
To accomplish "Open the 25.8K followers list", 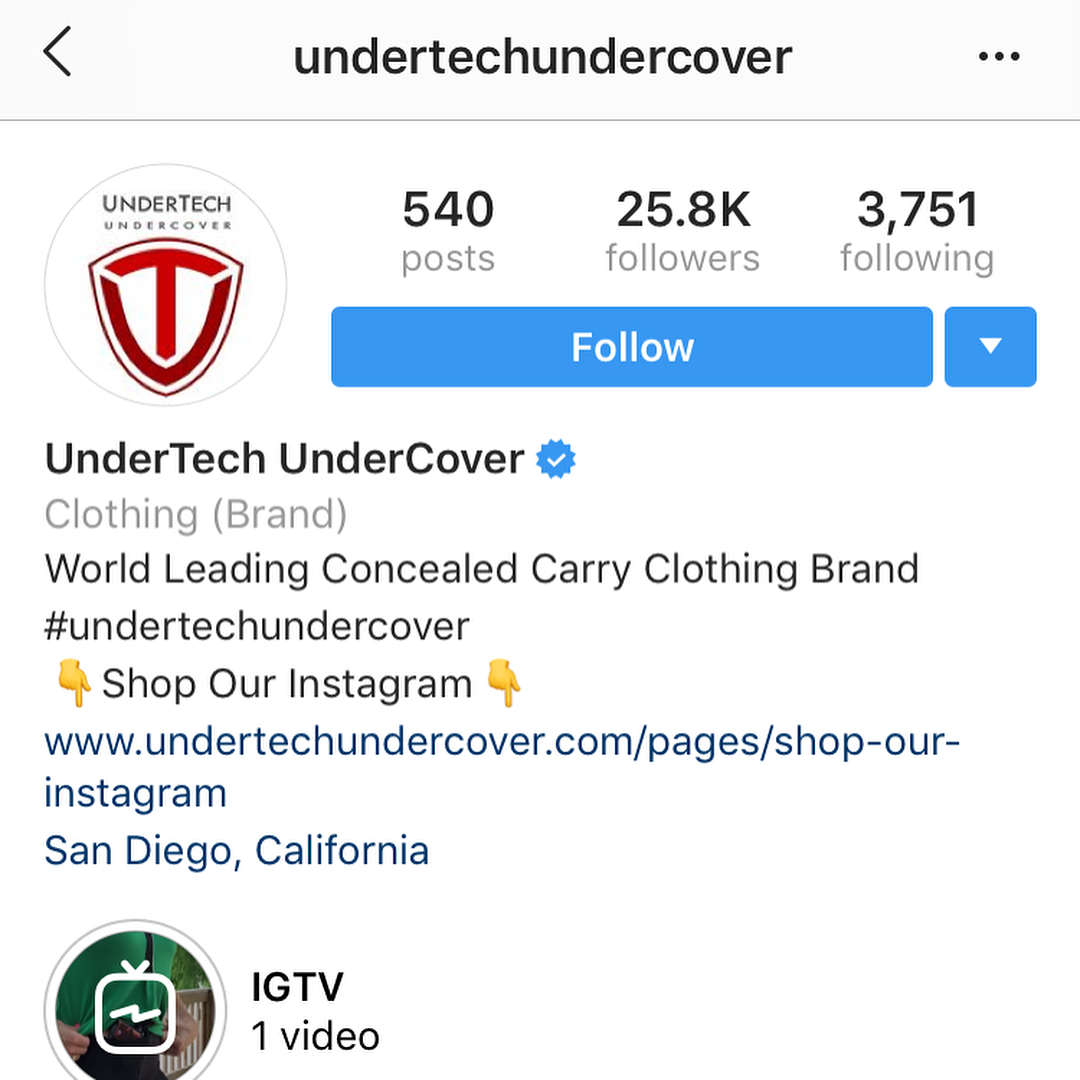I will pos(683,232).
